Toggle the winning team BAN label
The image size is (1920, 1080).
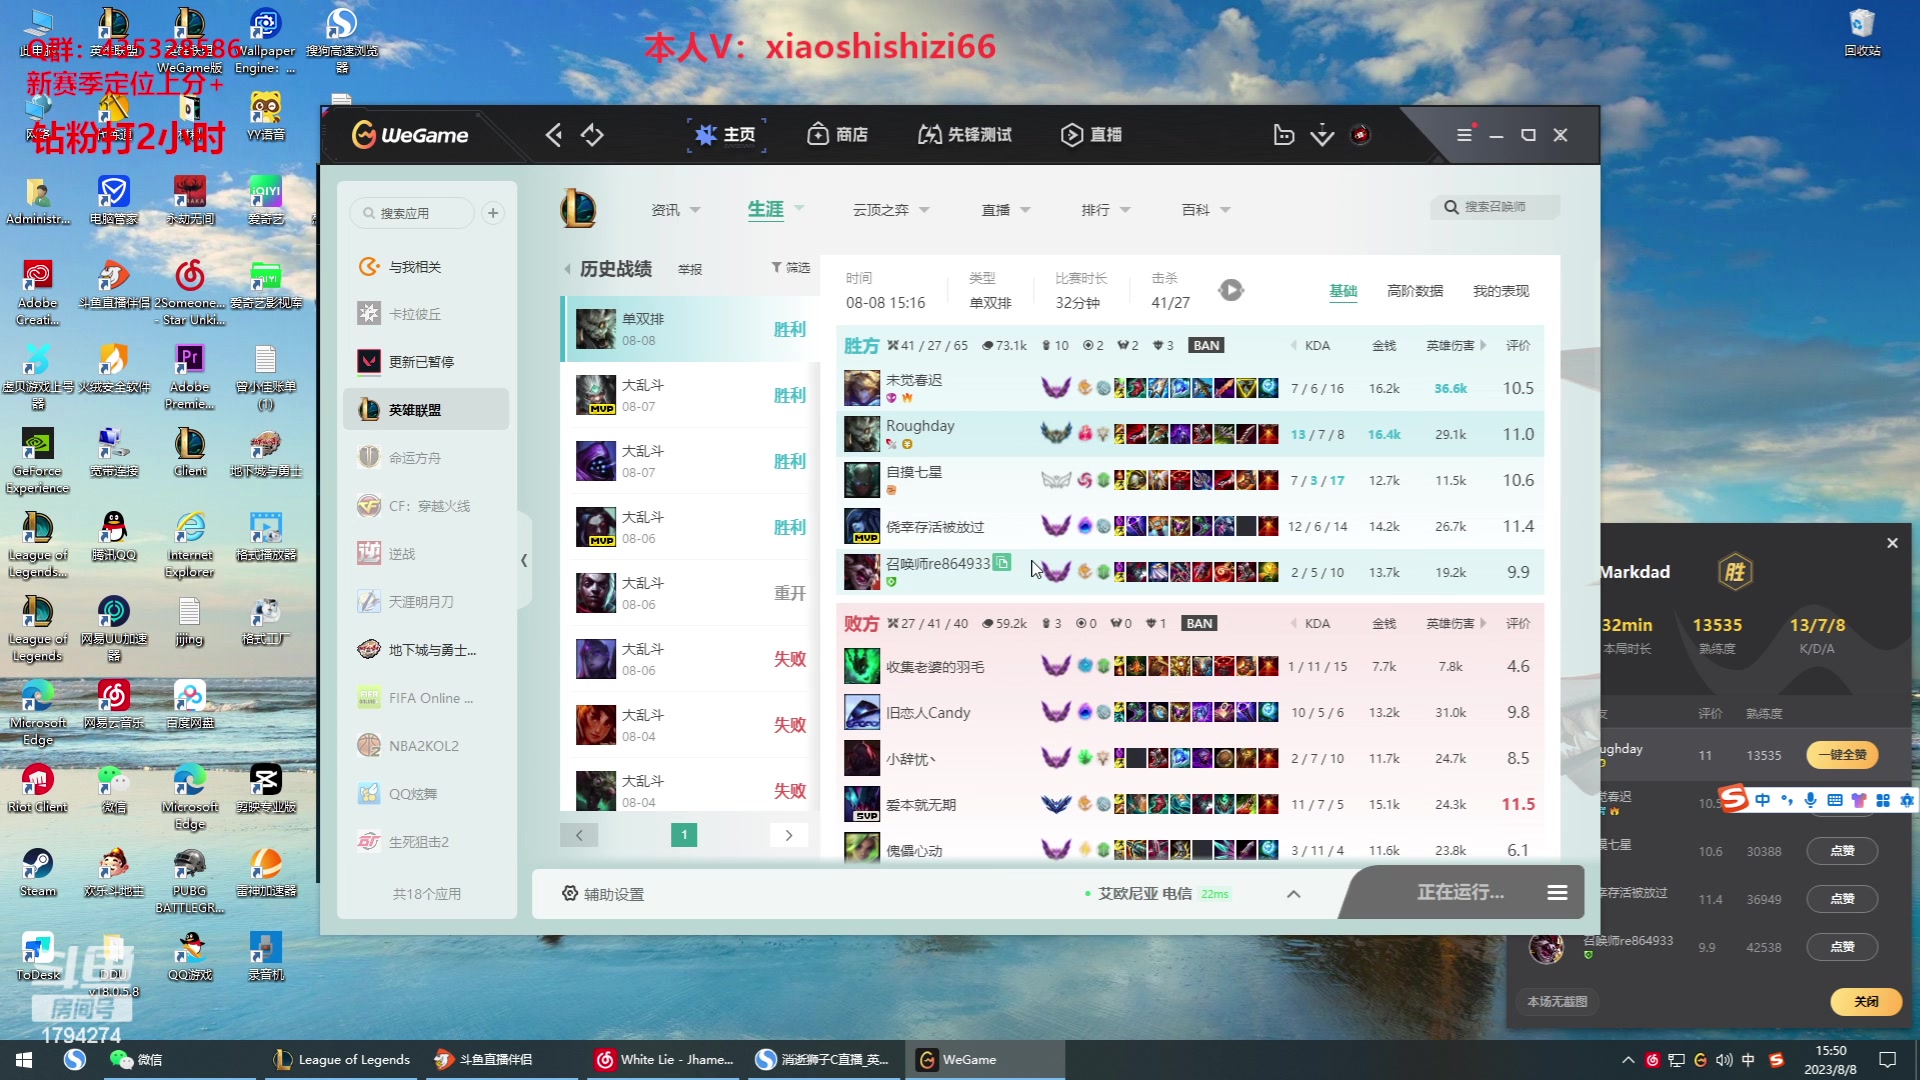pos(1206,345)
